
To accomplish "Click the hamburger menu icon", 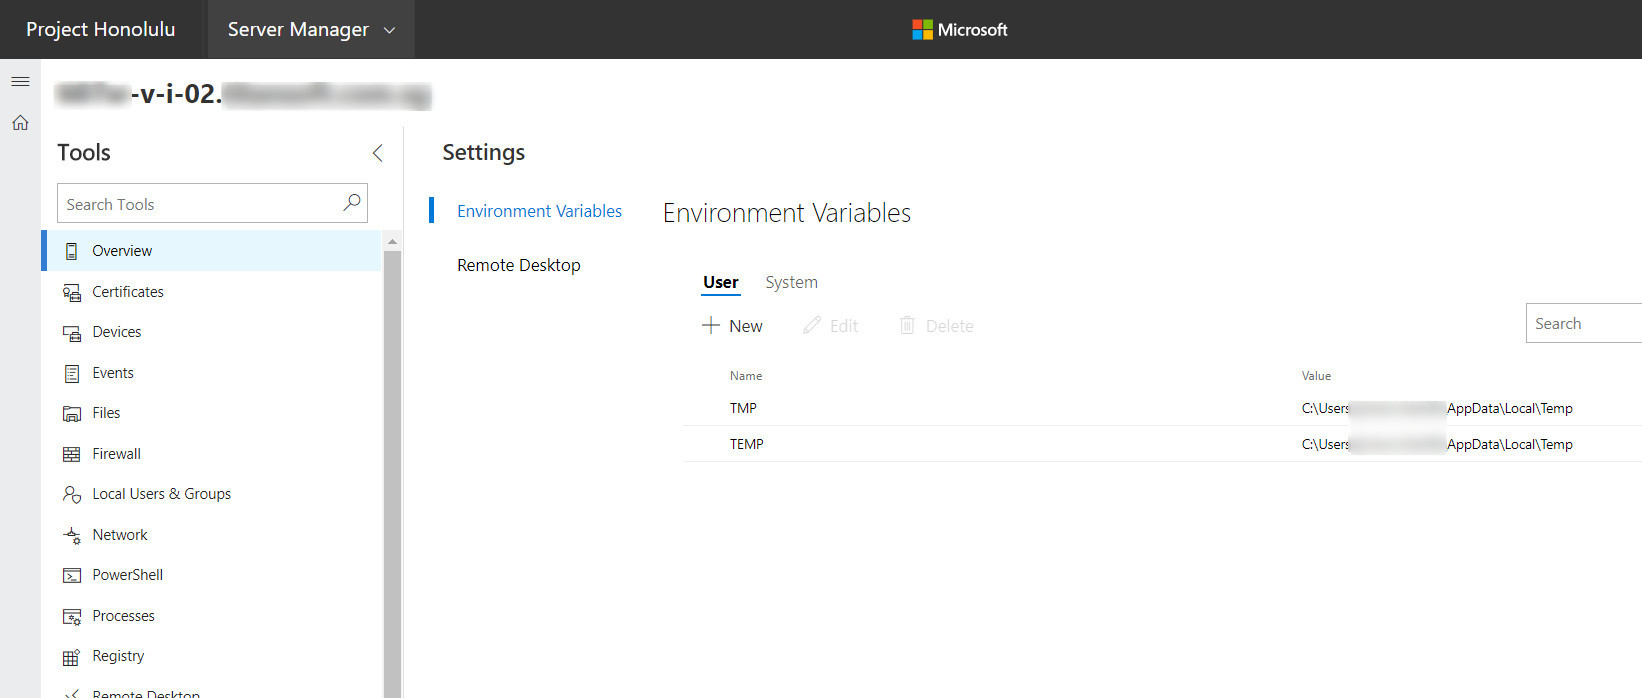I will click(20, 81).
